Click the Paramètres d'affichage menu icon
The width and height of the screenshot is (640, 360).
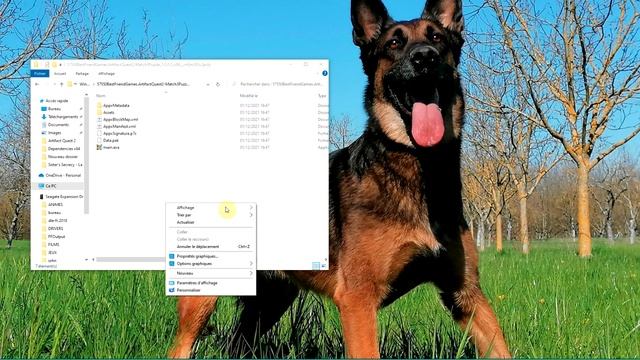(172, 283)
